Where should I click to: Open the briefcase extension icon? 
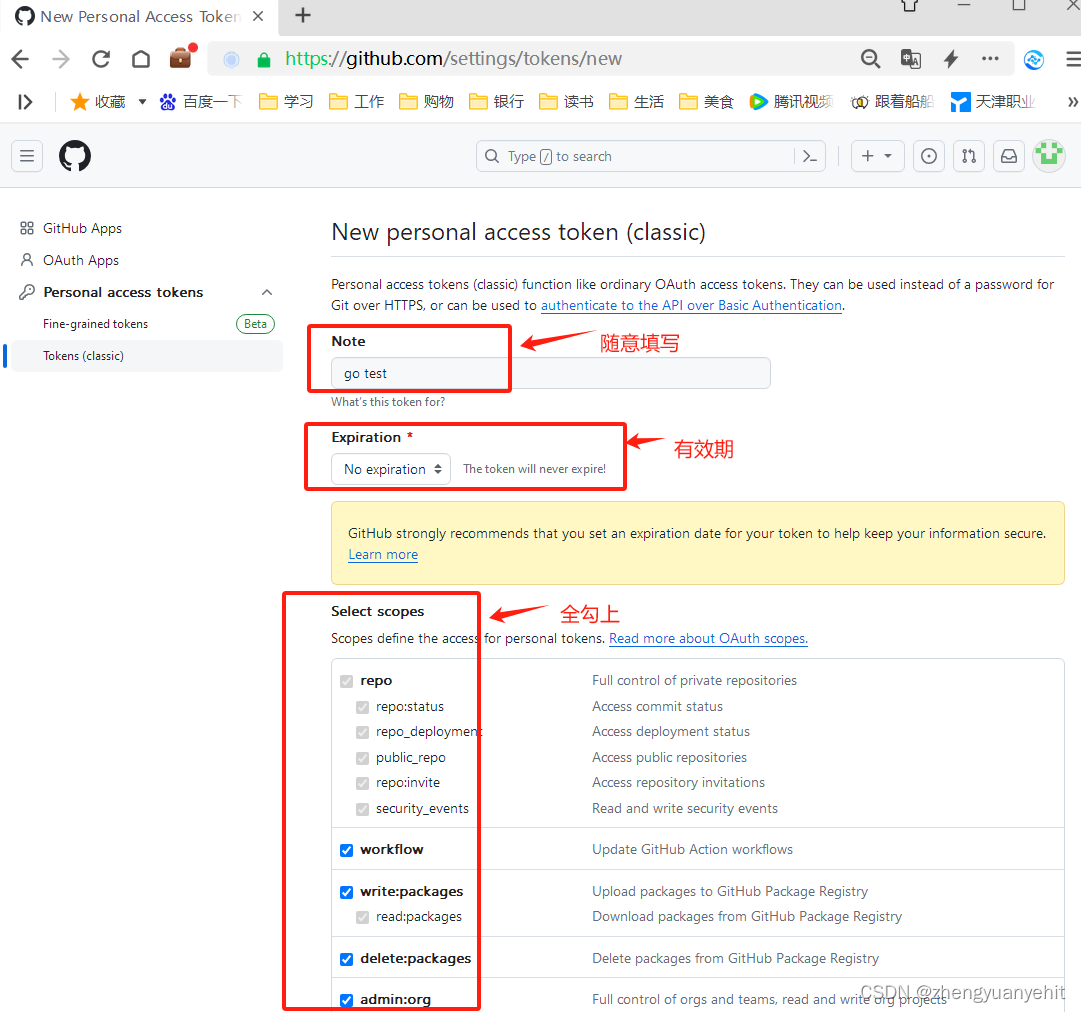[182, 57]
